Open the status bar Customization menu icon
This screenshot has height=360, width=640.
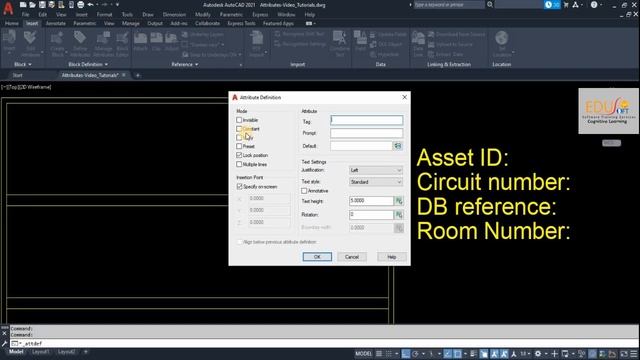(x=634, y=353)
